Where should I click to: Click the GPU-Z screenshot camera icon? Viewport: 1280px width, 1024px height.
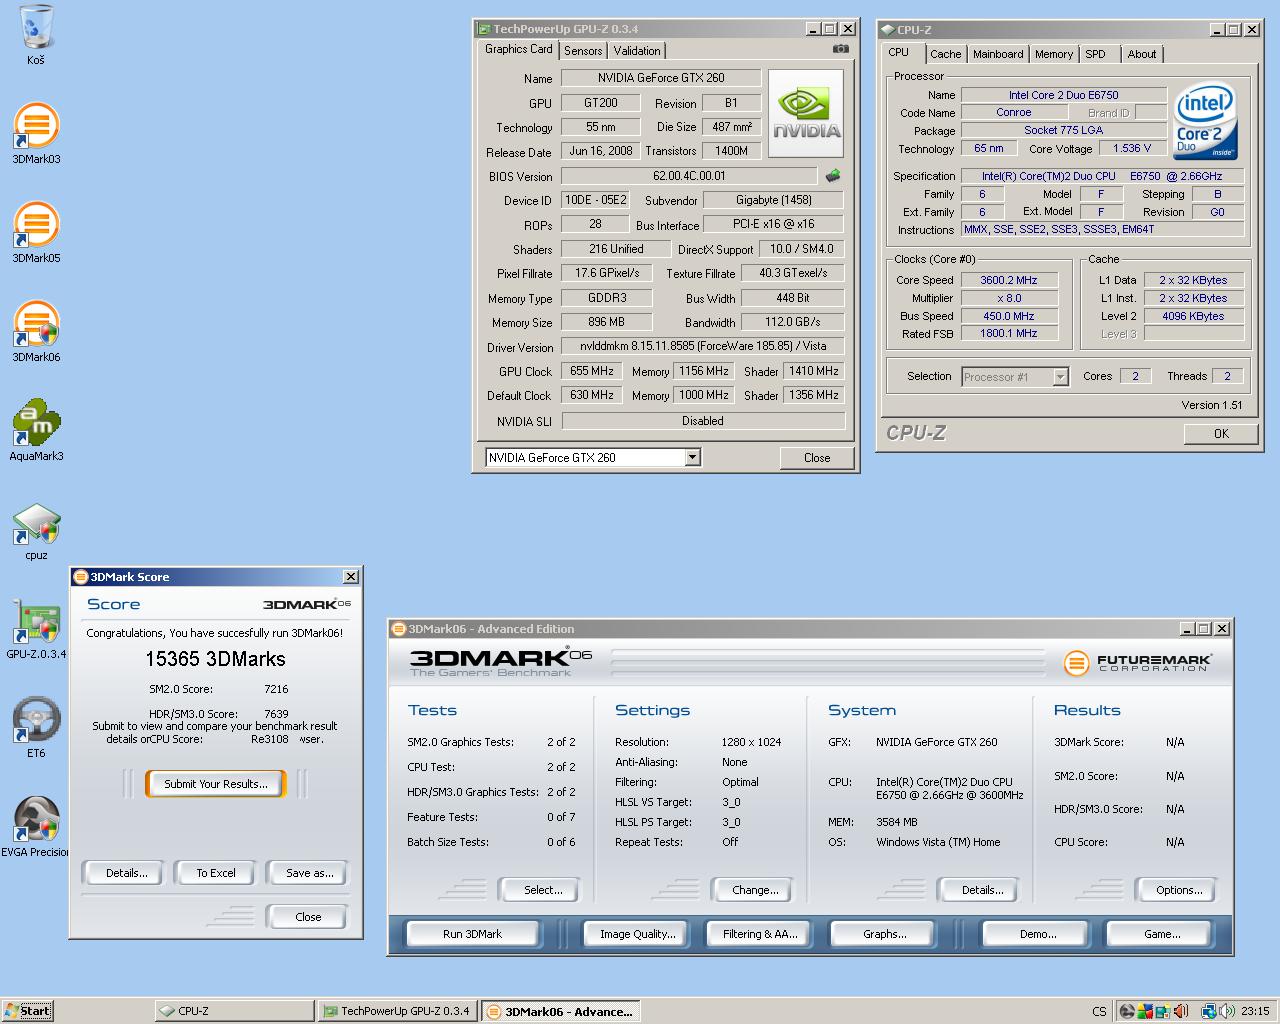coord(841,49)
